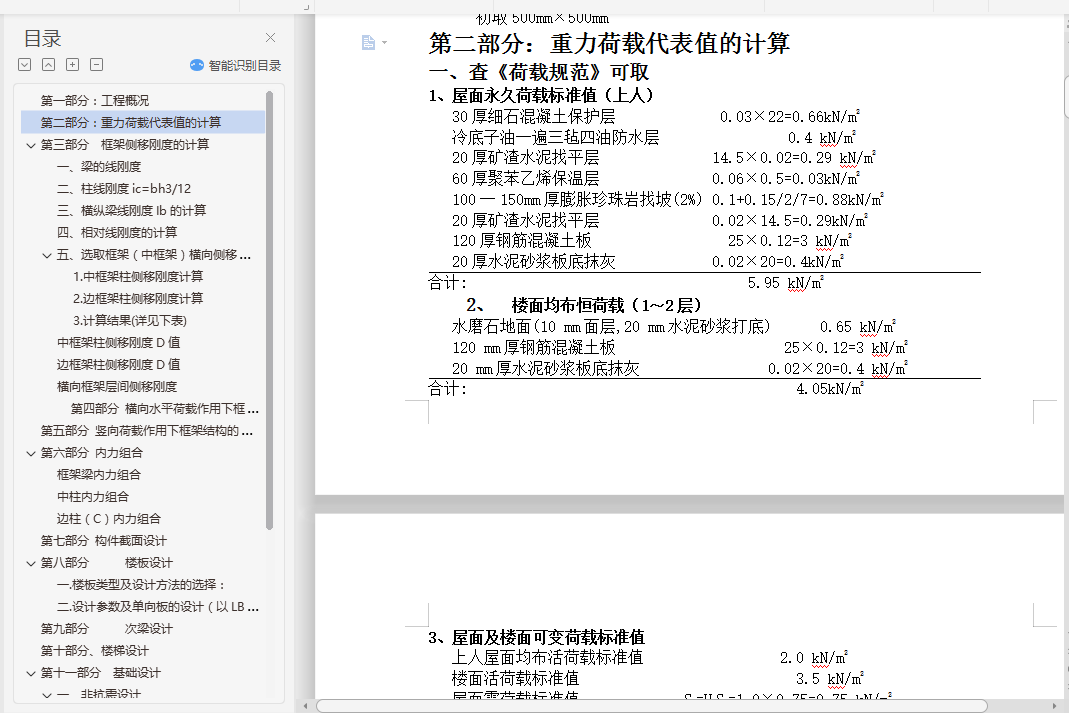
Task: Click the line 120 厚钢筋混凝土板
Action: [522, 241]
